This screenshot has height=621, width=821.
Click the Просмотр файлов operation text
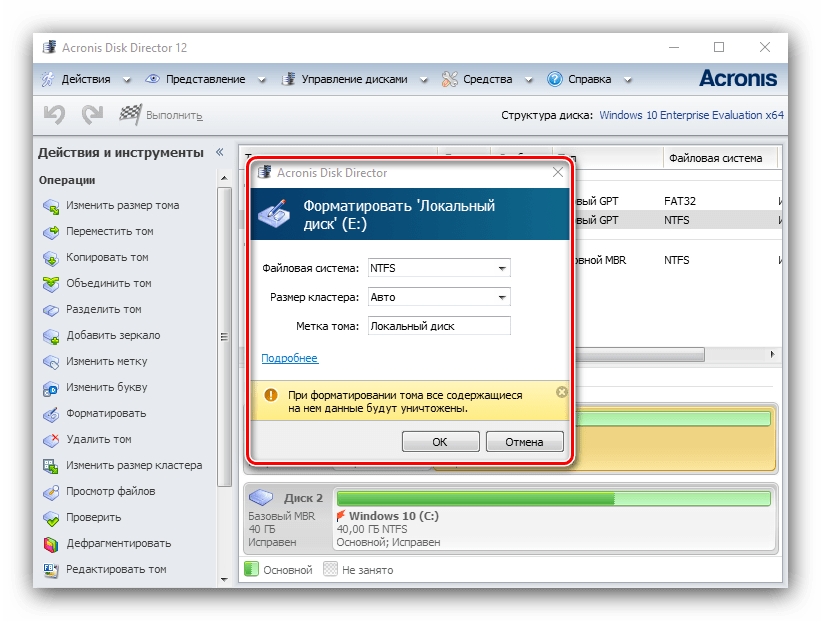point(110,491)
